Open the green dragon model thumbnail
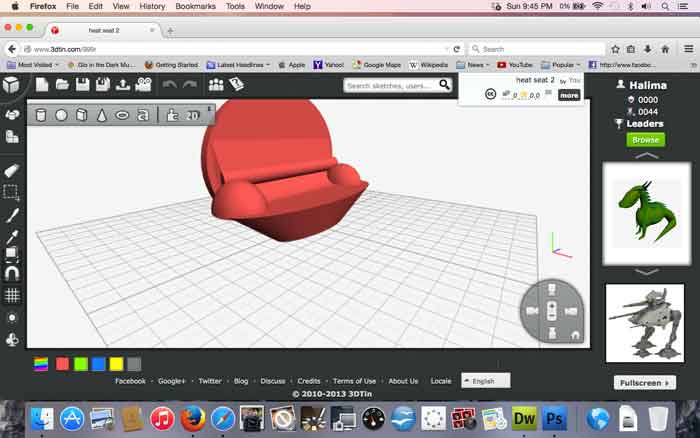Screen dimensions: 700x438 [x=646, y=213]
